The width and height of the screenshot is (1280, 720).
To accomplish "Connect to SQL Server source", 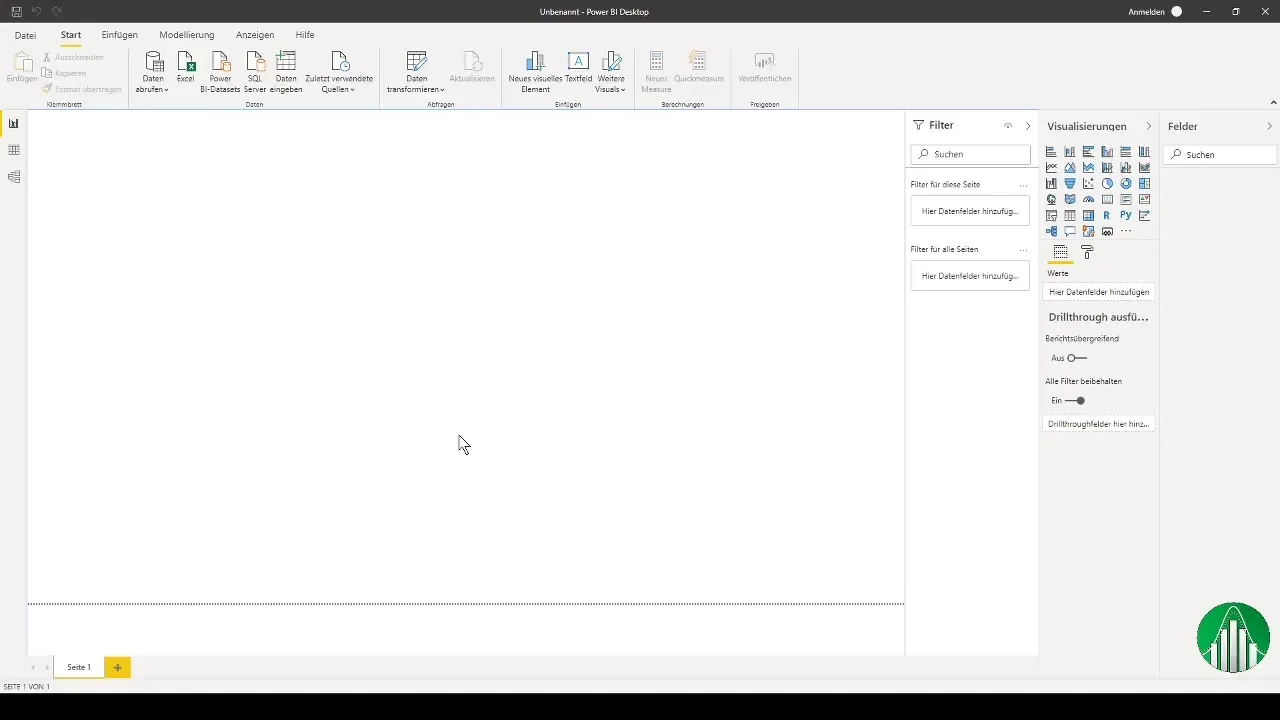I will click(x=255, y=72).
